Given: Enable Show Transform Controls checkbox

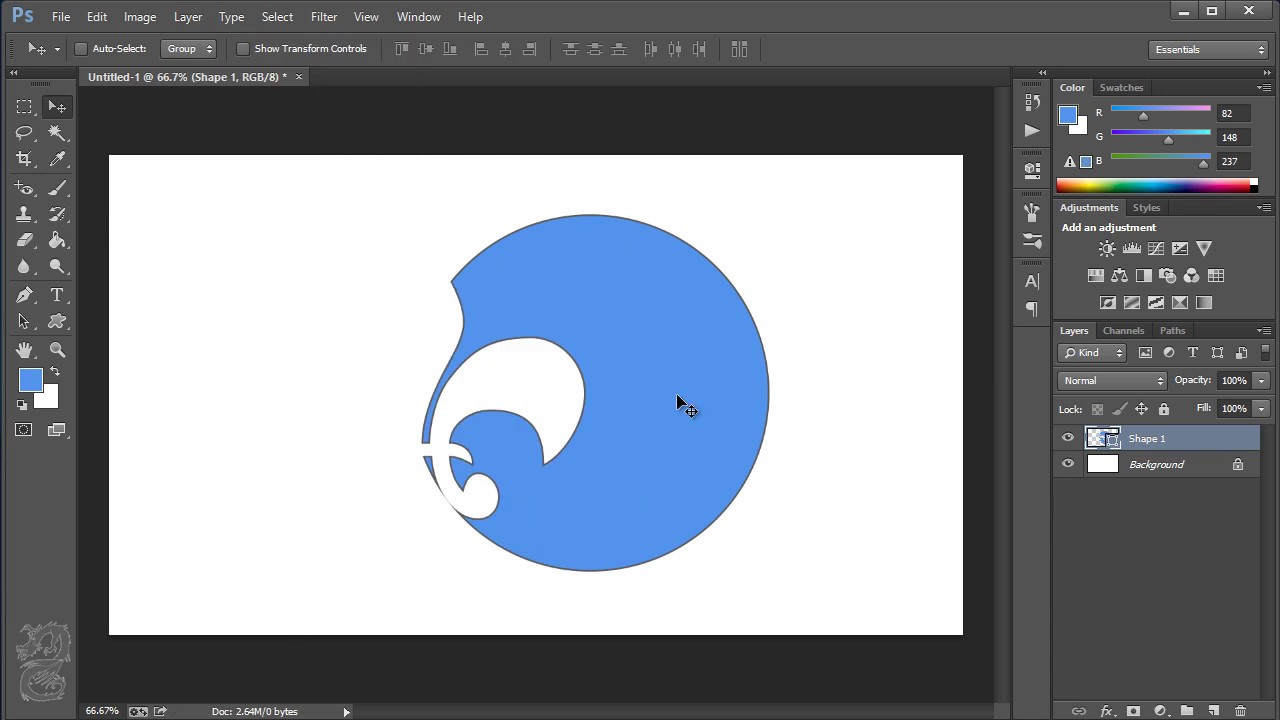Looking at the screenshot, I should click(243, 49).
